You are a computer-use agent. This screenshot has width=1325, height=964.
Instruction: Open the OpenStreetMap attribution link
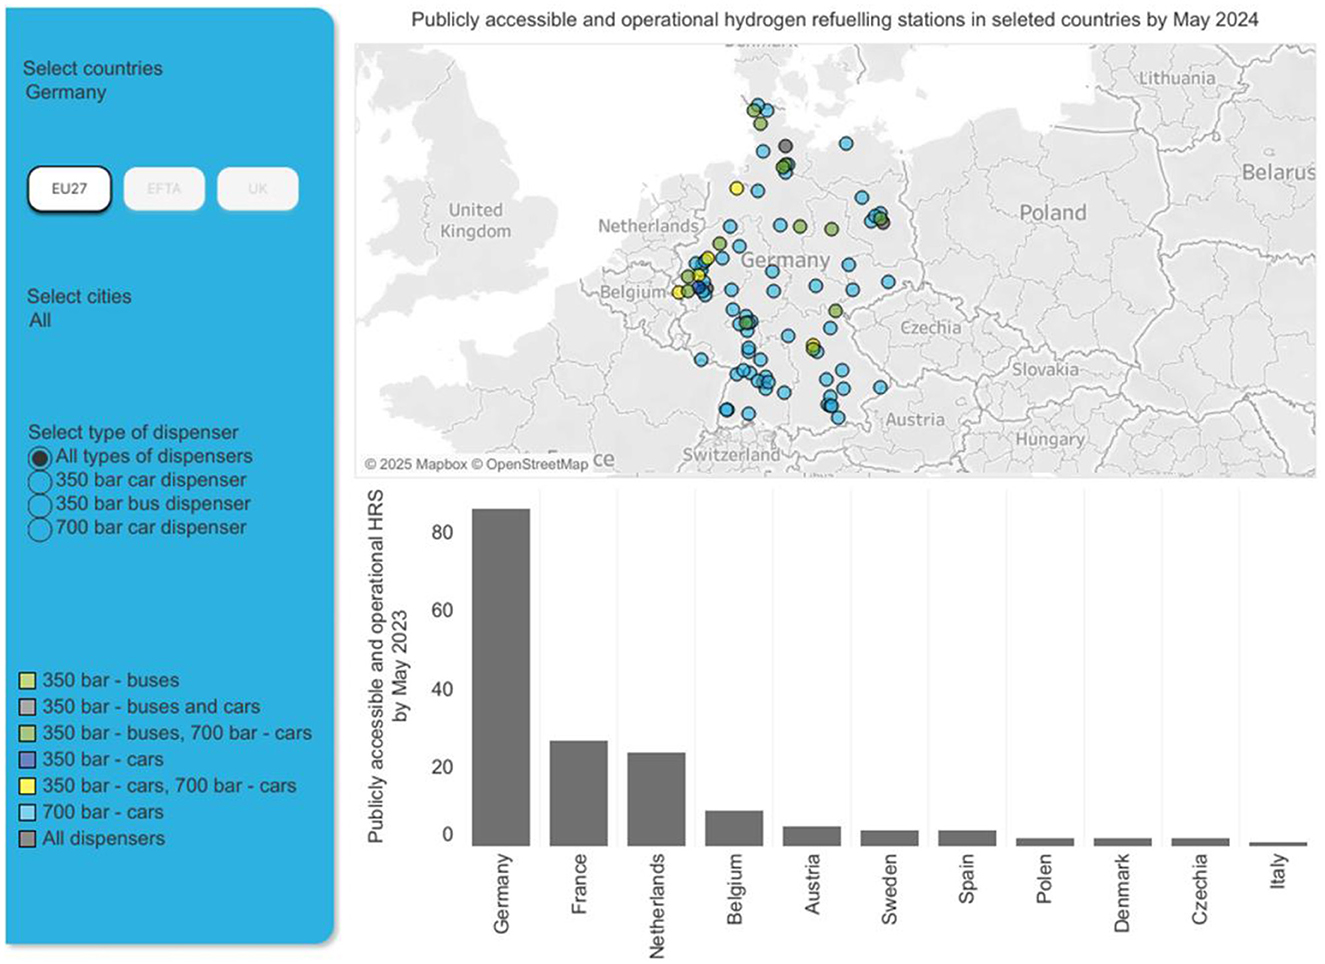coord(536,464)
